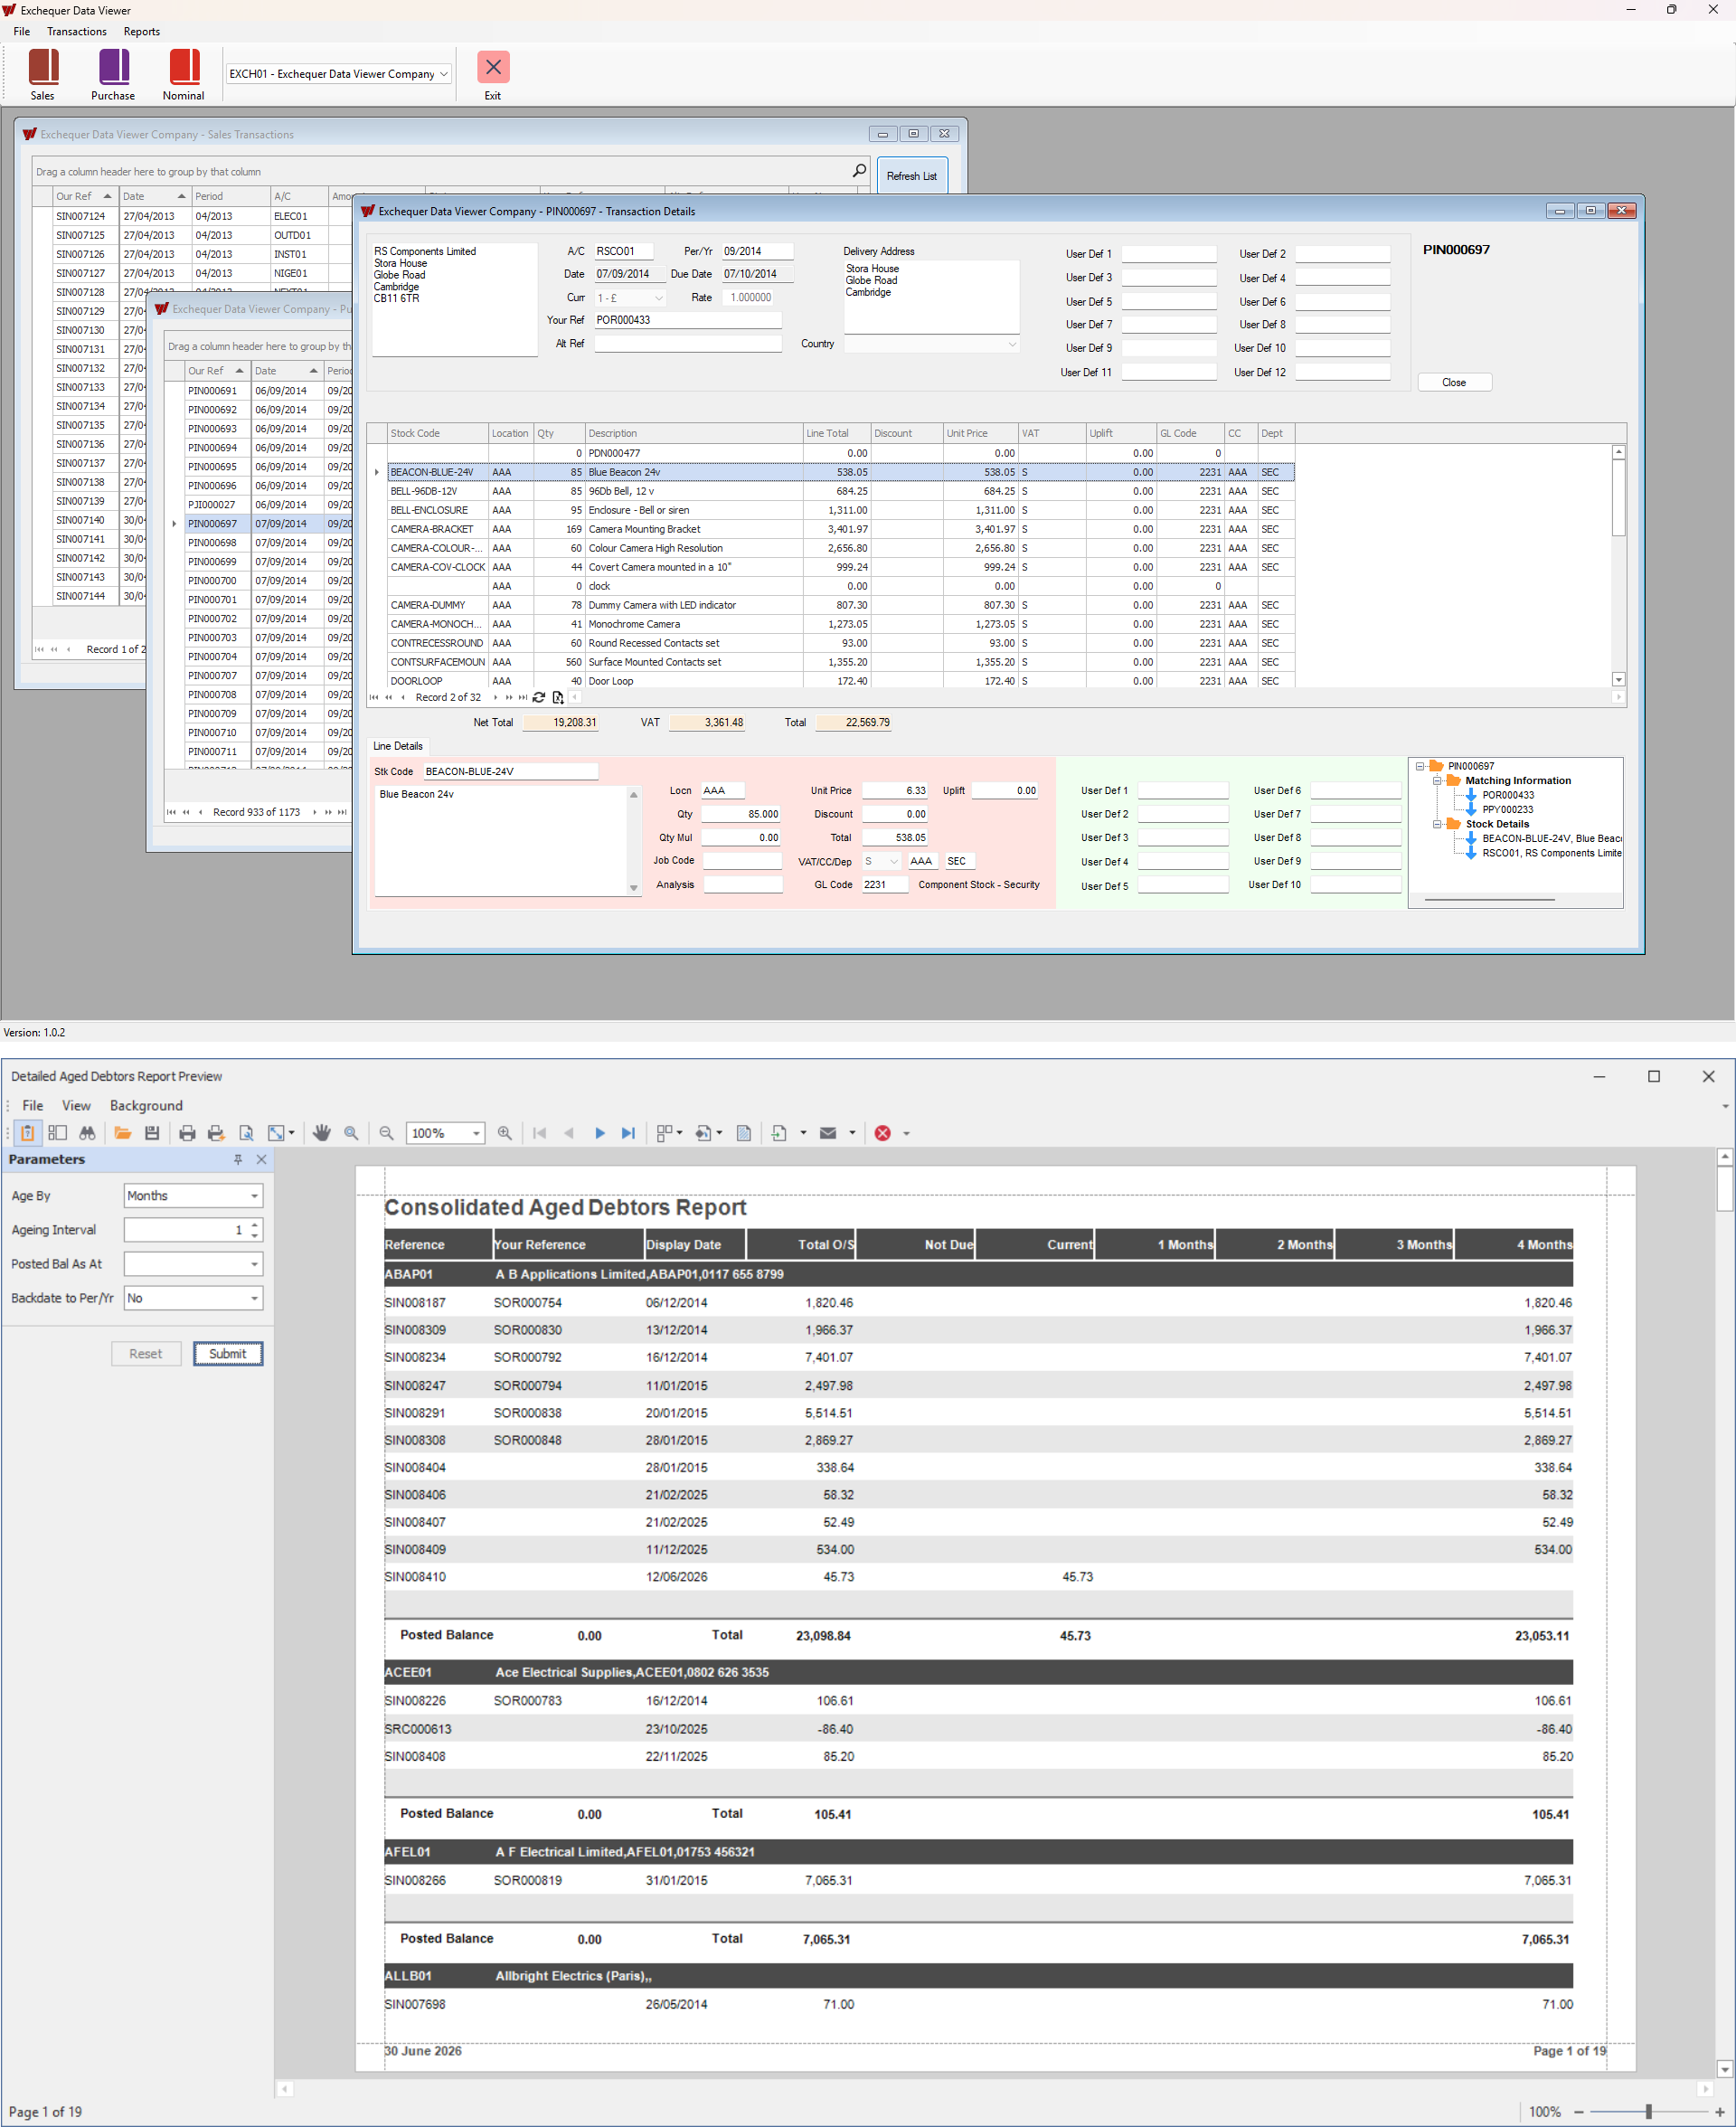1736x2127 pixels.
Task: Click search magnifier in Sales Transactions window
Action: pyautogui.click(x=859, y=171)
